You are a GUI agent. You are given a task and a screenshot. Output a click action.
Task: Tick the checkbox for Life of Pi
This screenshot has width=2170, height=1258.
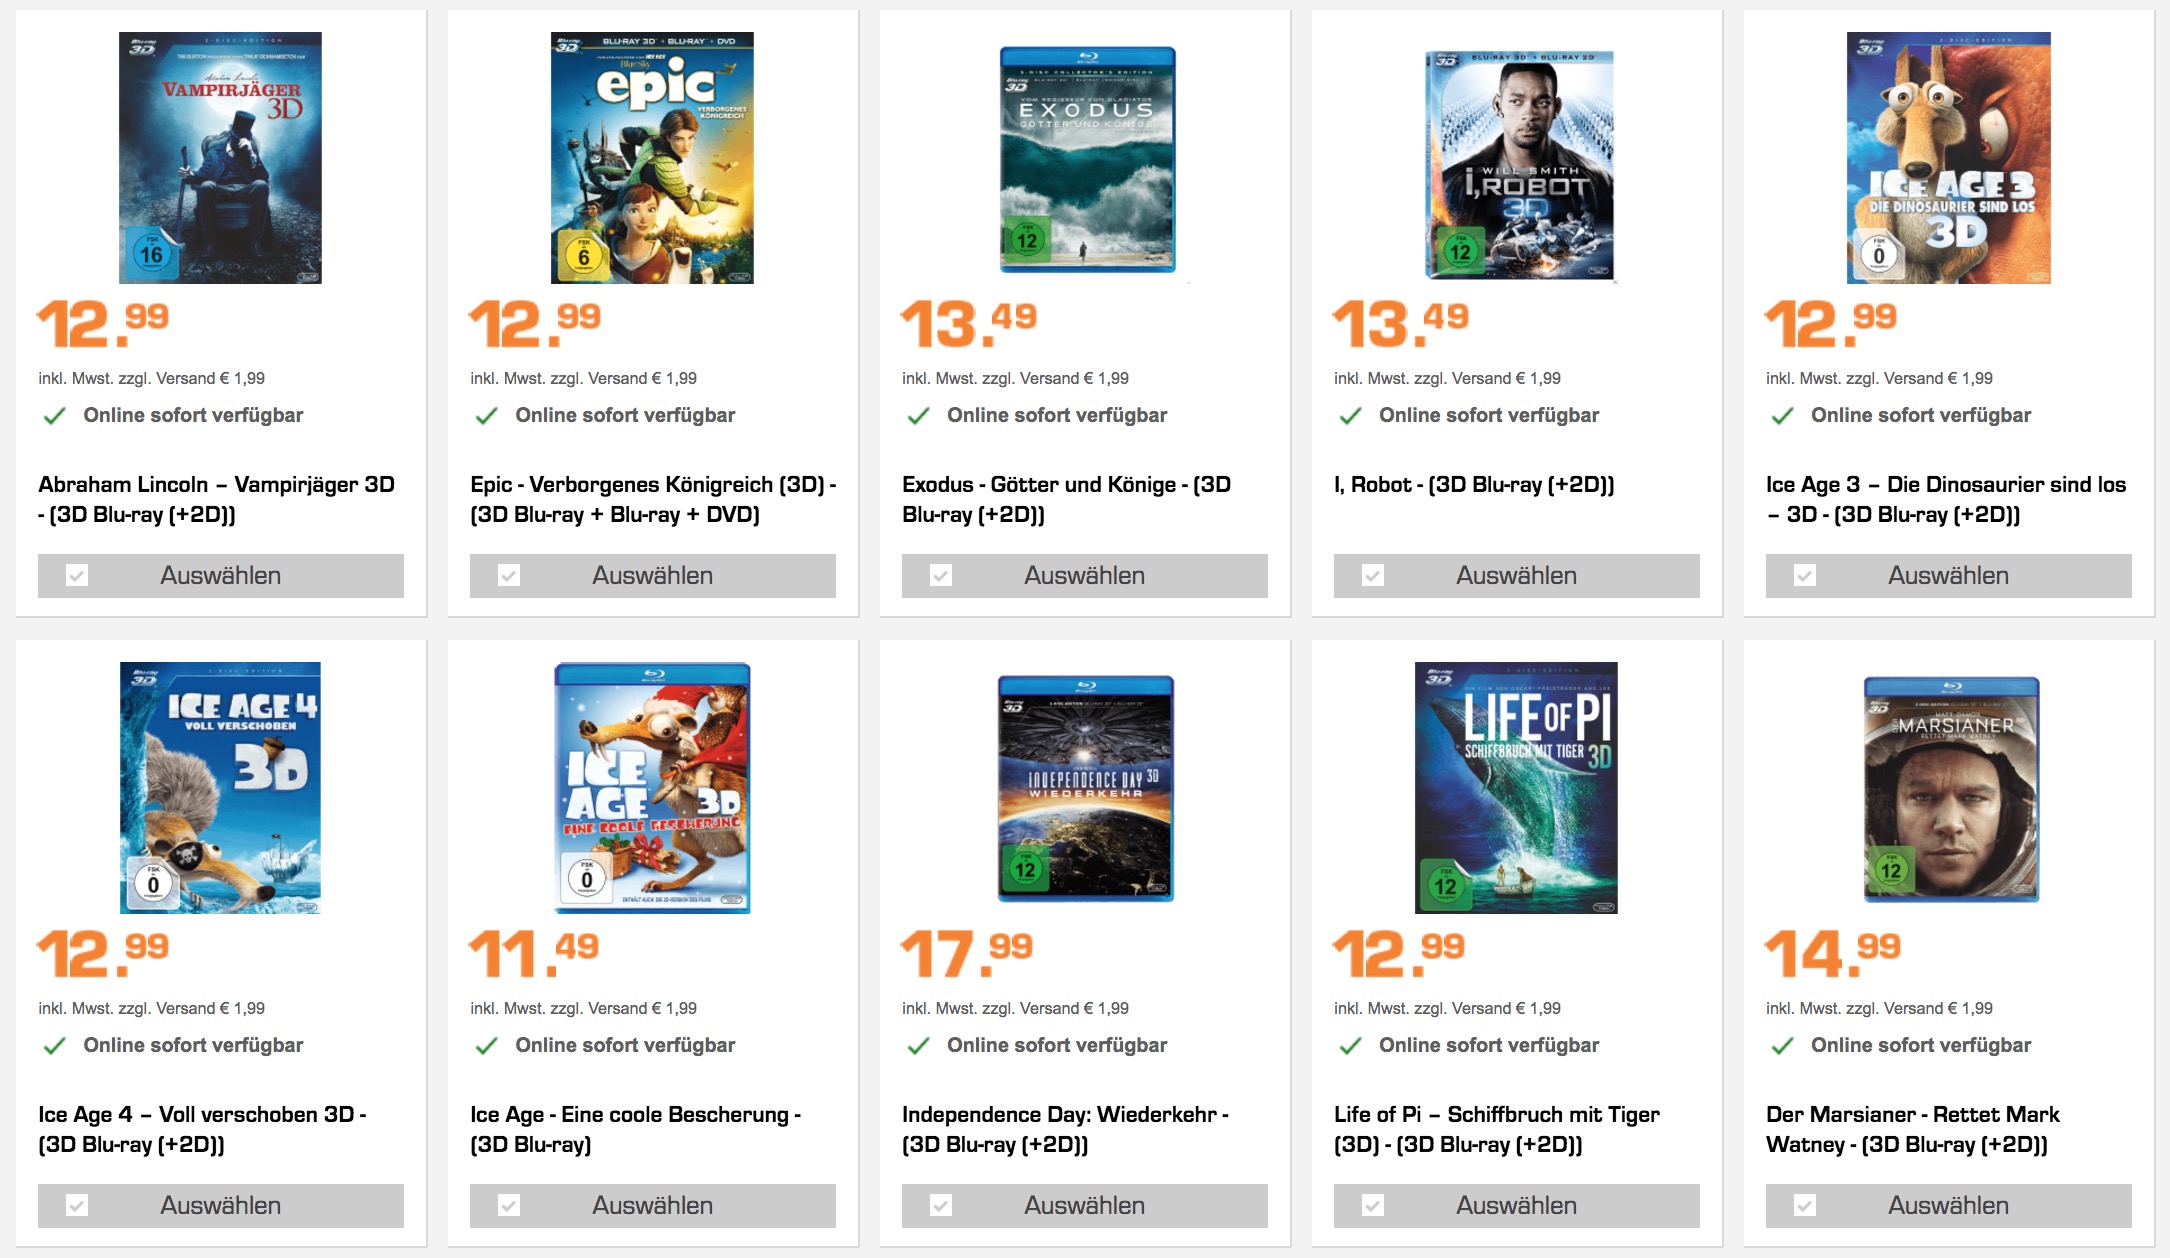[x=1373, y=1206]
